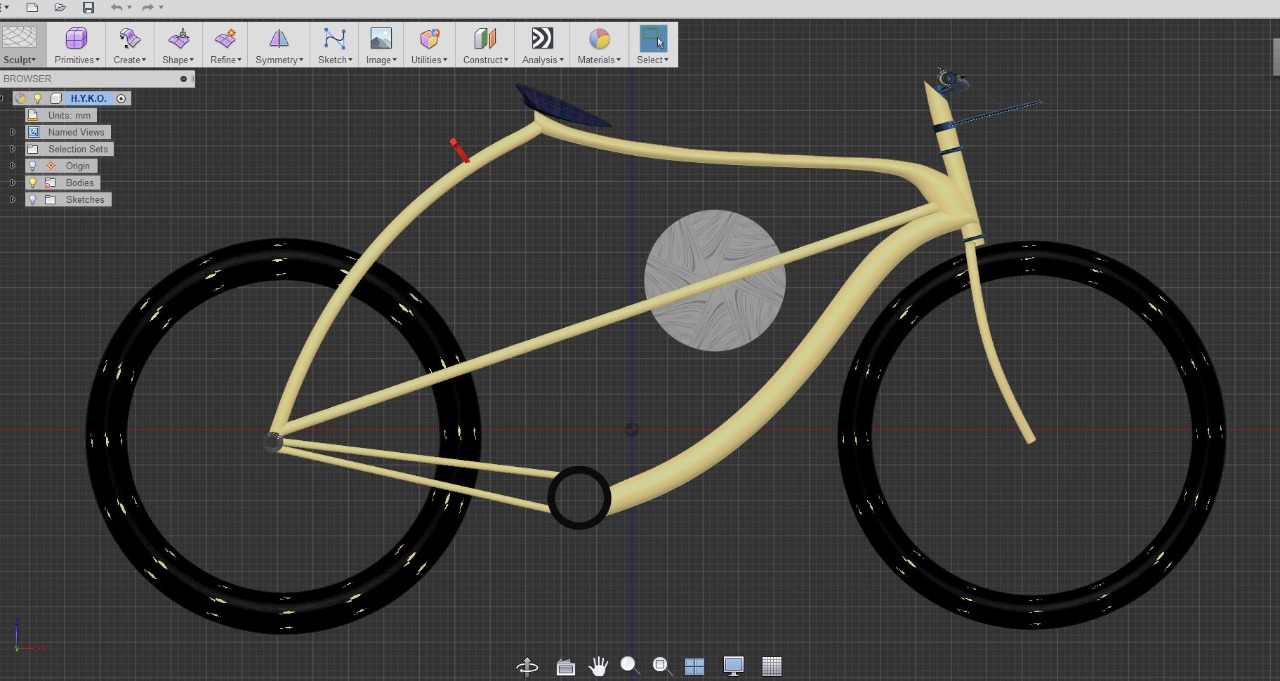Open the Symmetry menu

(279, 60)
